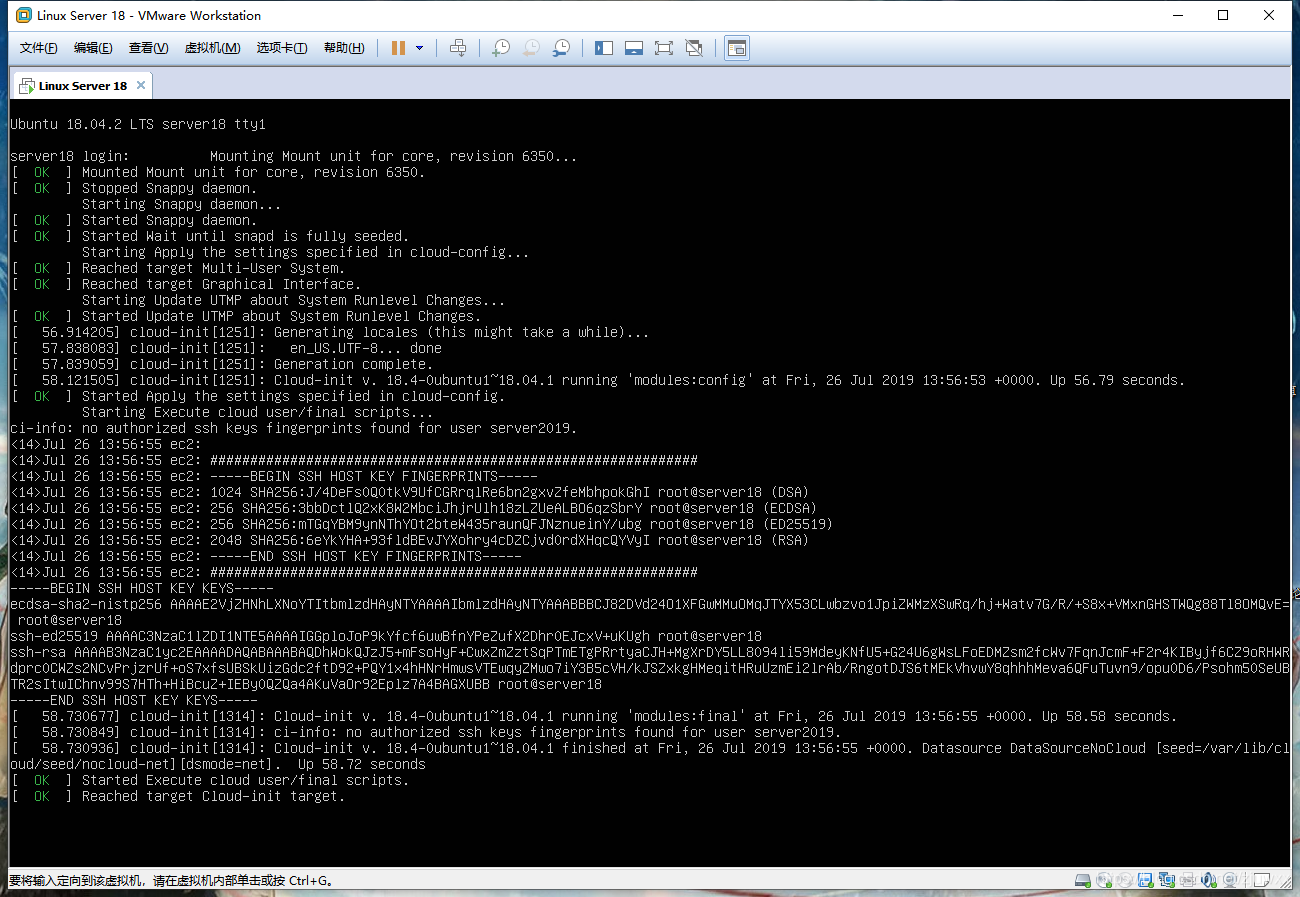Click the '(ED25519)' fingerprint line

(x=422, y=524)
